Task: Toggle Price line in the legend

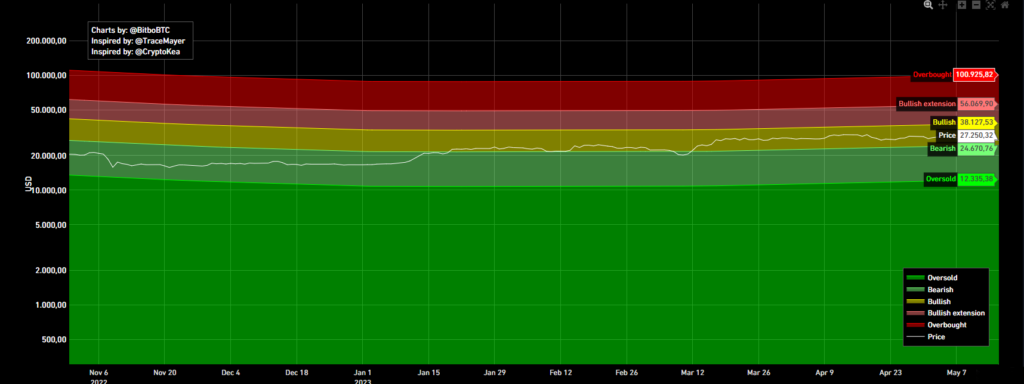Action: [x=926, y=337]
